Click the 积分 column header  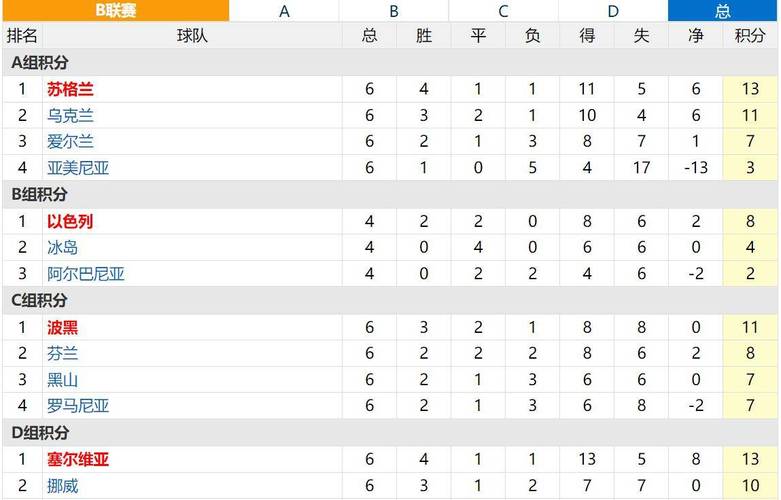click(x=750, y=35)
